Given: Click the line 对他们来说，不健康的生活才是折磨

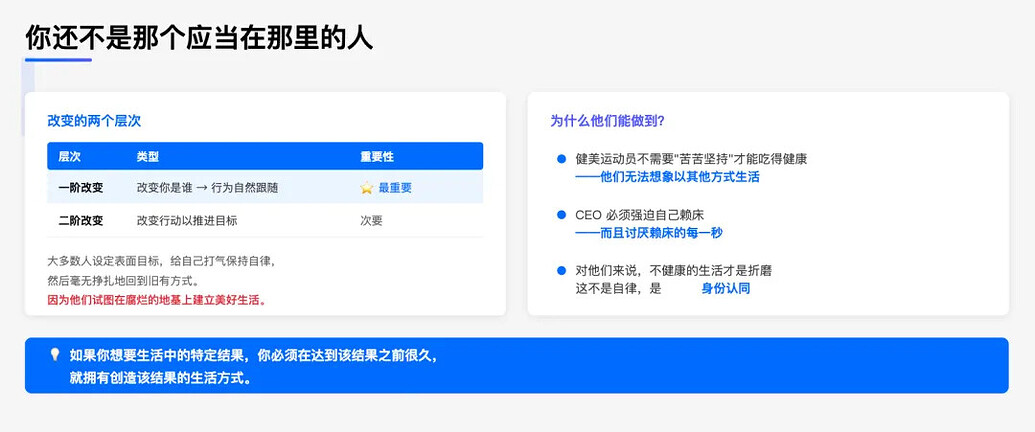Looking at the screenshot, I should pyautogui.click(x=674, y=270).
